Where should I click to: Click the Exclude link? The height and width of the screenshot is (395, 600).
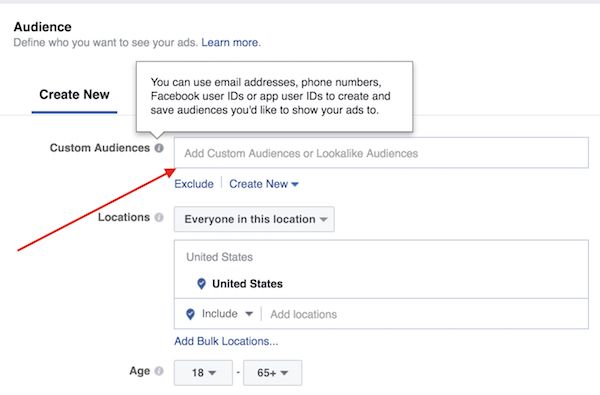point(194,184)
